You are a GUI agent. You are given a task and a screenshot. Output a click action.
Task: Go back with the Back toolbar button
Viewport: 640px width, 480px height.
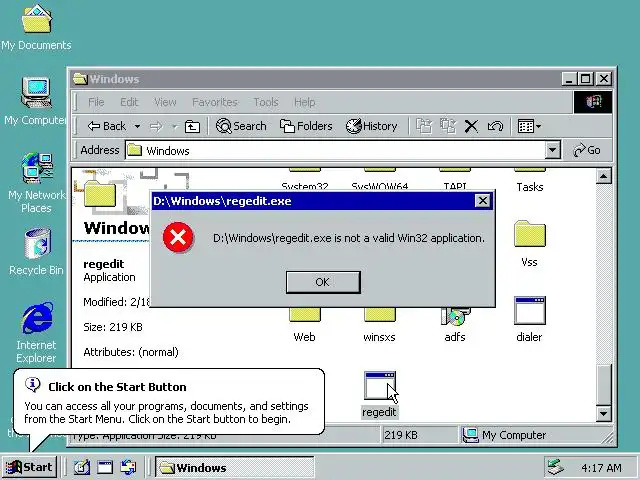point(107,126)
